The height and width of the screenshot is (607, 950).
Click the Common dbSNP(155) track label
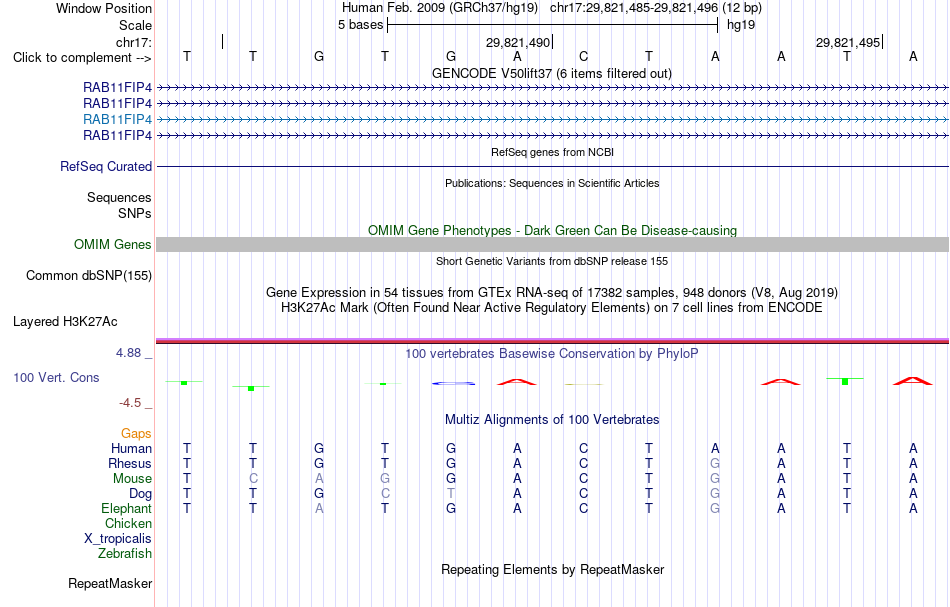89,275
